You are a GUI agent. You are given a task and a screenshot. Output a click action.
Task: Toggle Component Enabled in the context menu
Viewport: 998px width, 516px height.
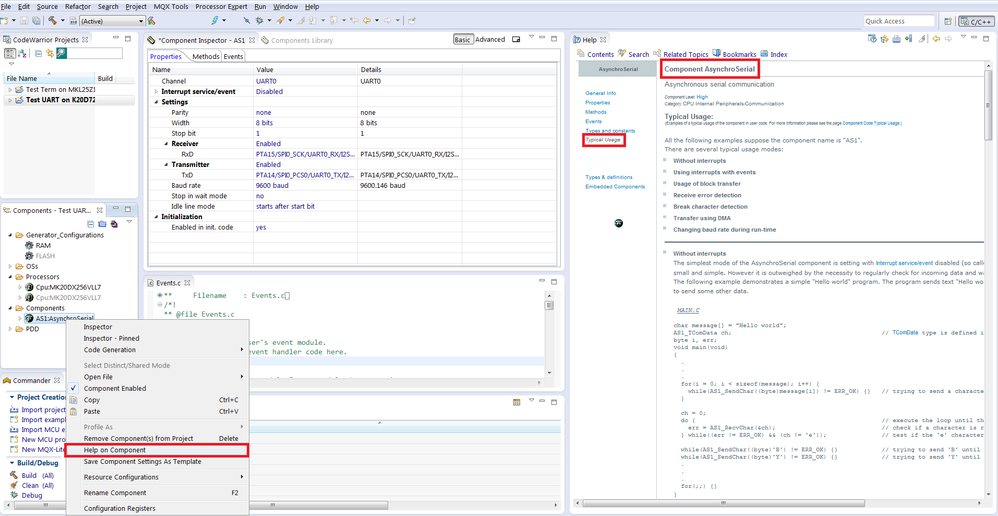click(115, 388)
